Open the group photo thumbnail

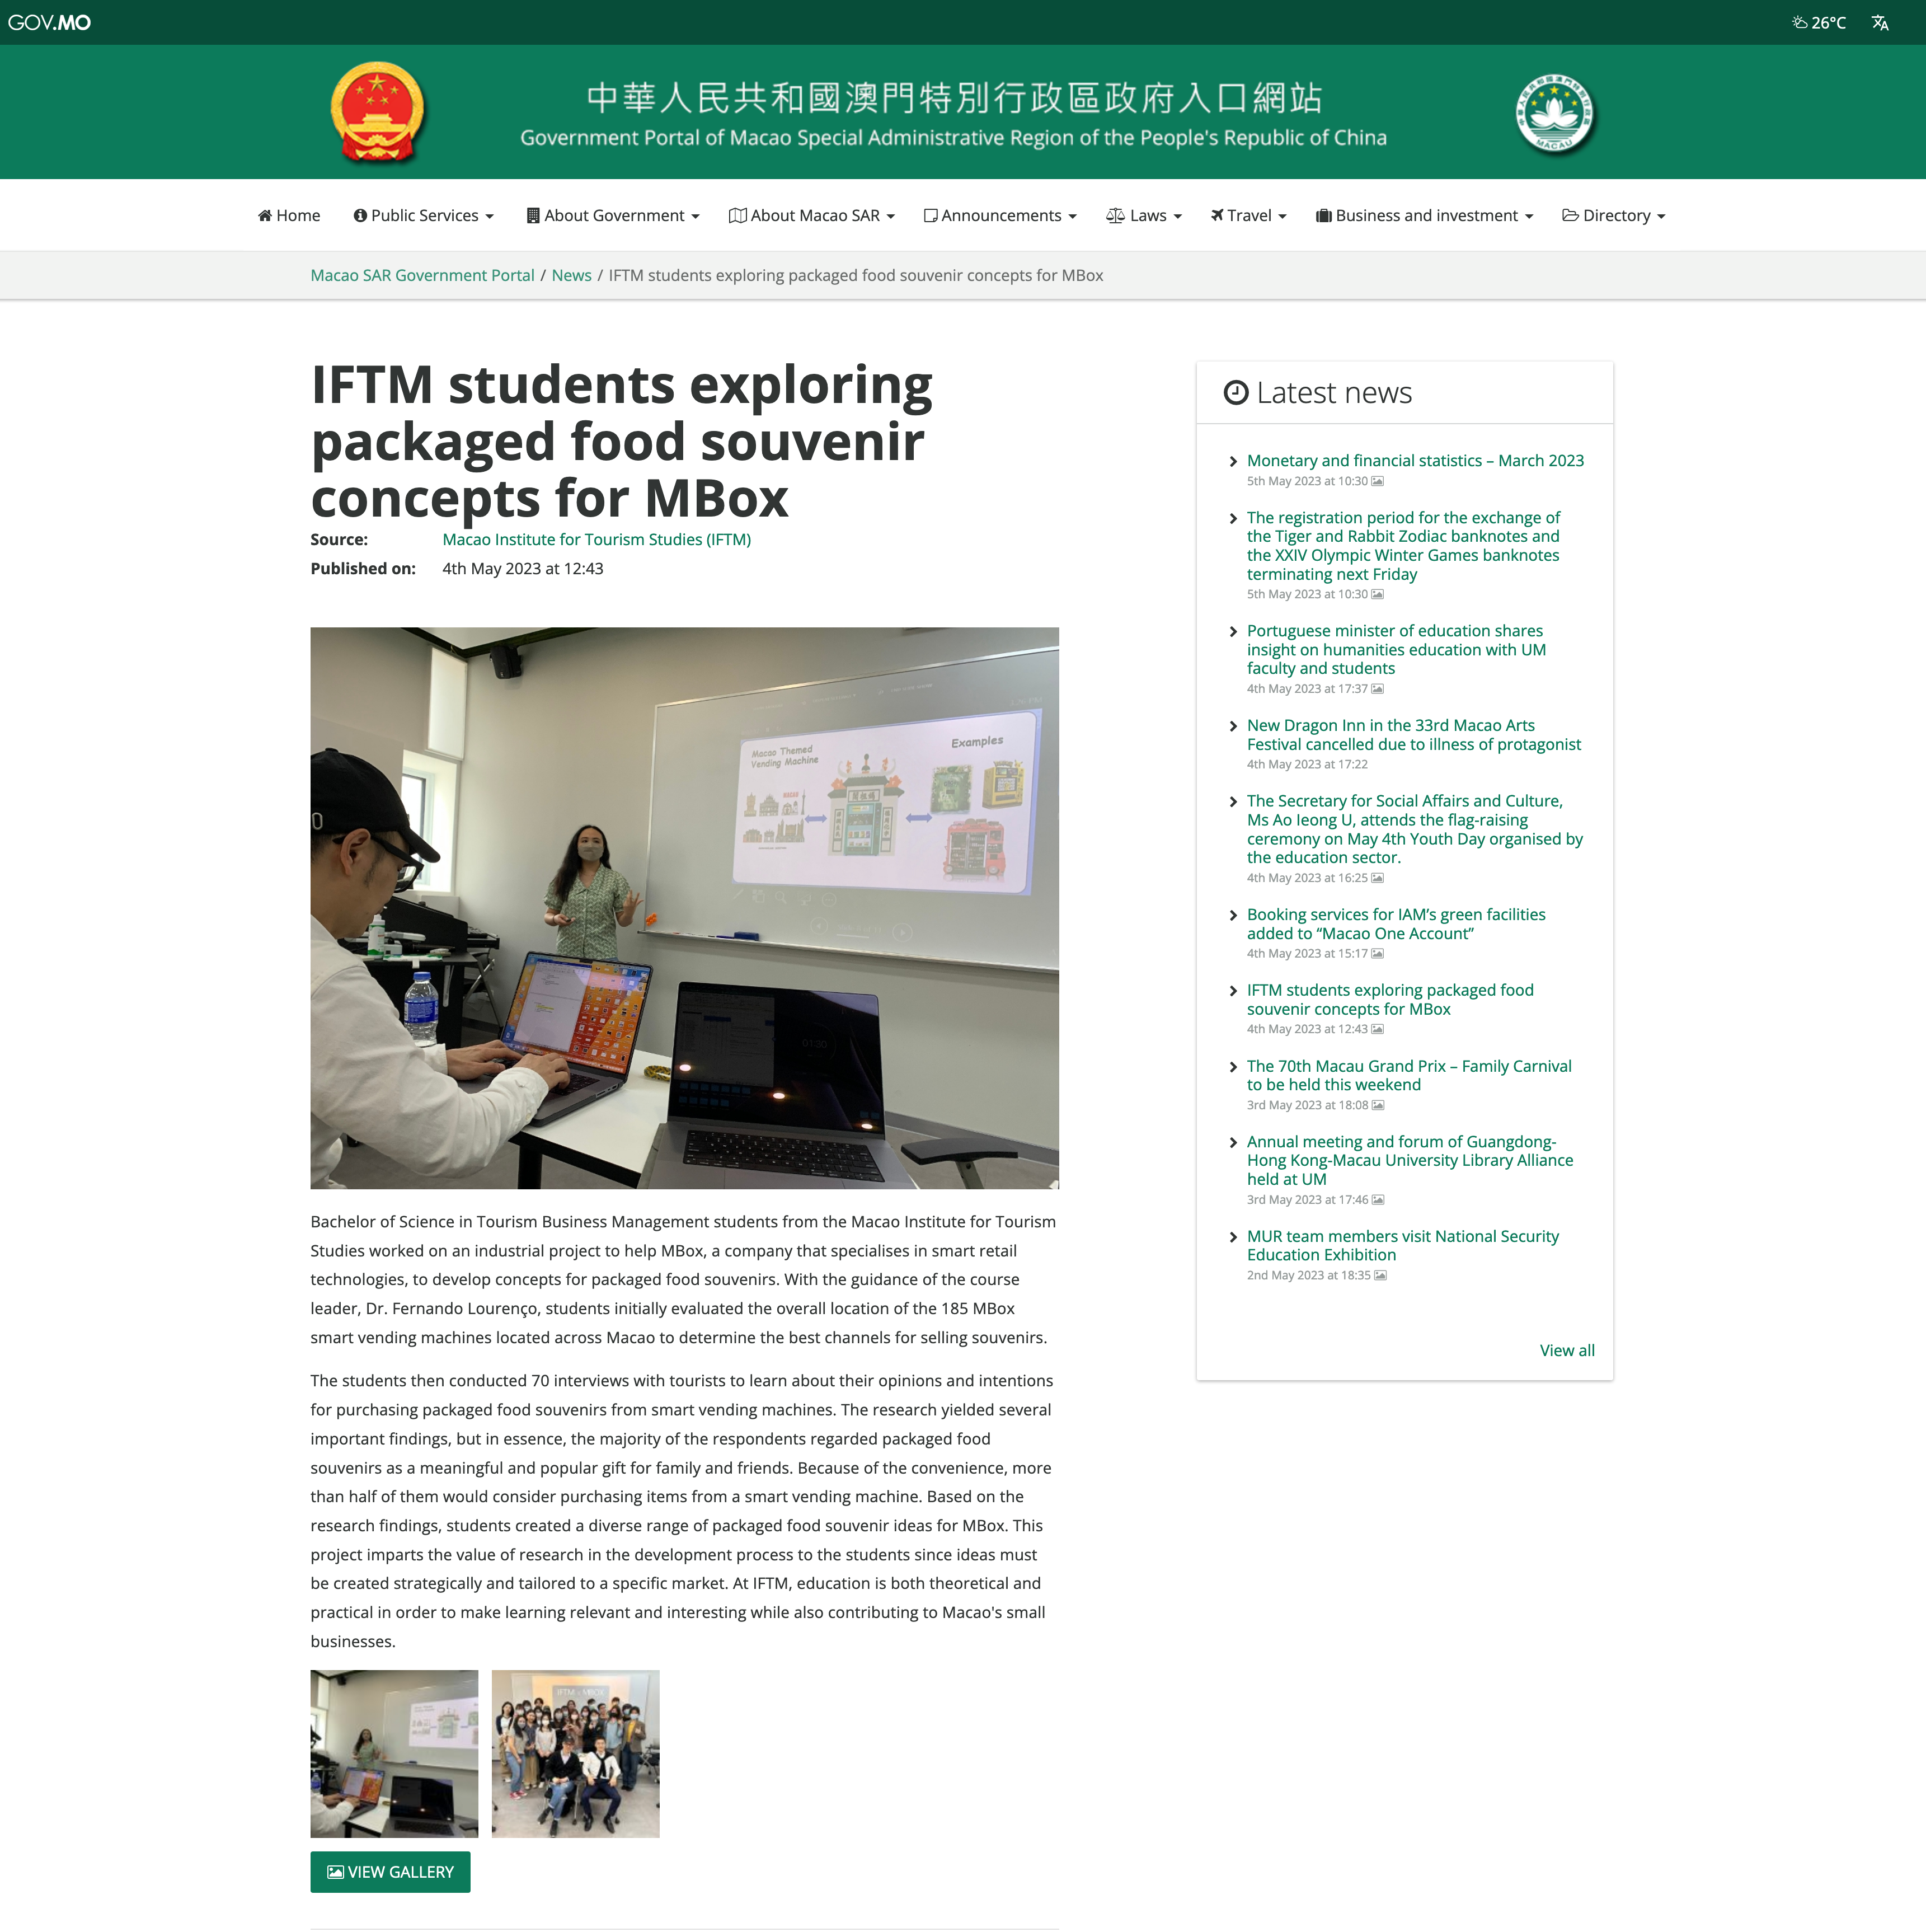pos(575,1754)
